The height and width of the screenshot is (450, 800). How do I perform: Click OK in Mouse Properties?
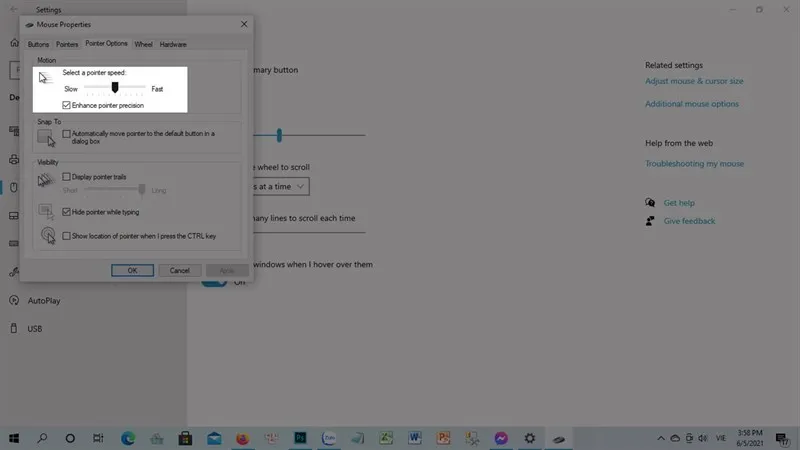tap(132, 270)
